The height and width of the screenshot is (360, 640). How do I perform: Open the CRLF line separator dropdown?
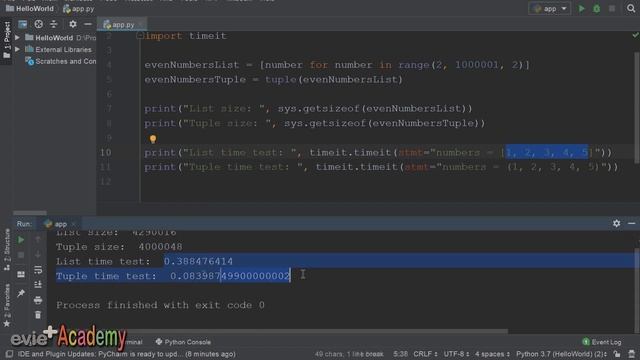pos(425,354)
